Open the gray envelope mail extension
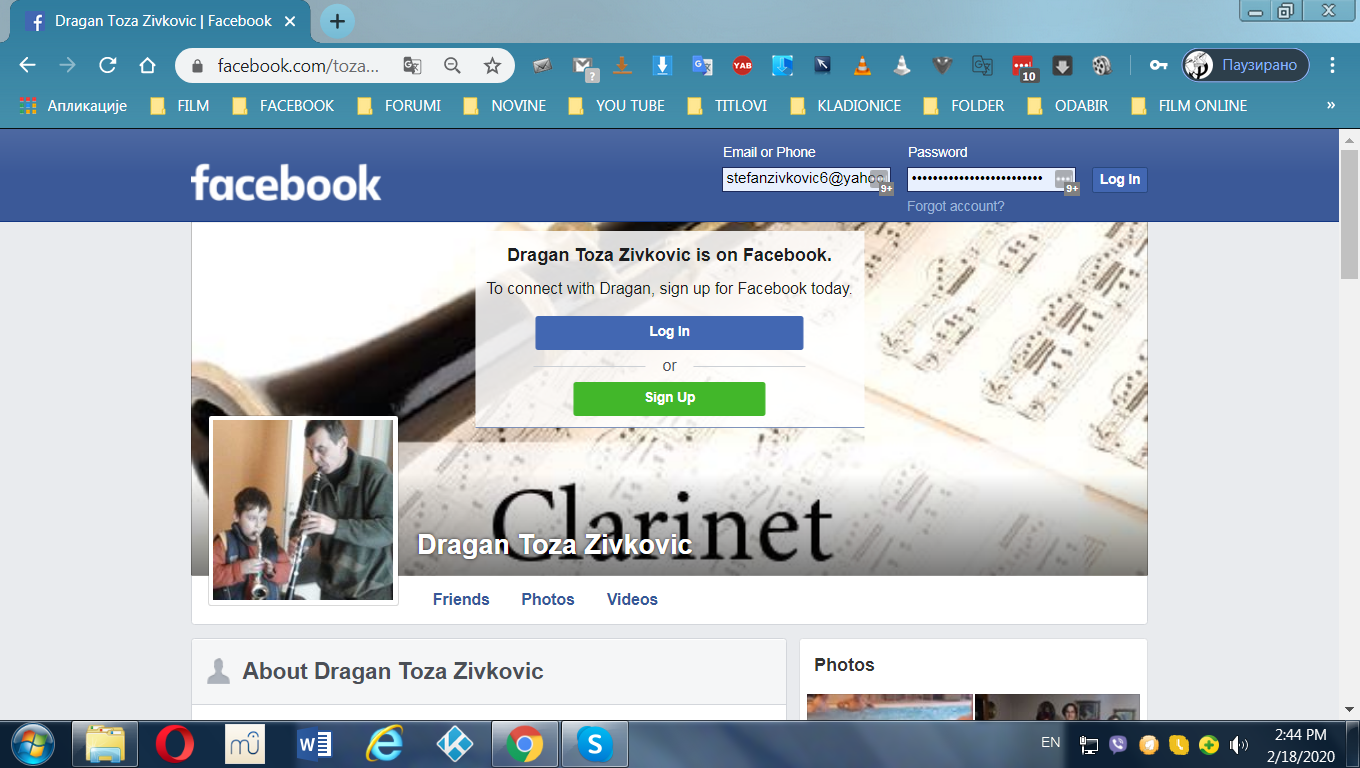The width and height of the screenshot is (1360, 768). (x=542, y=66)
